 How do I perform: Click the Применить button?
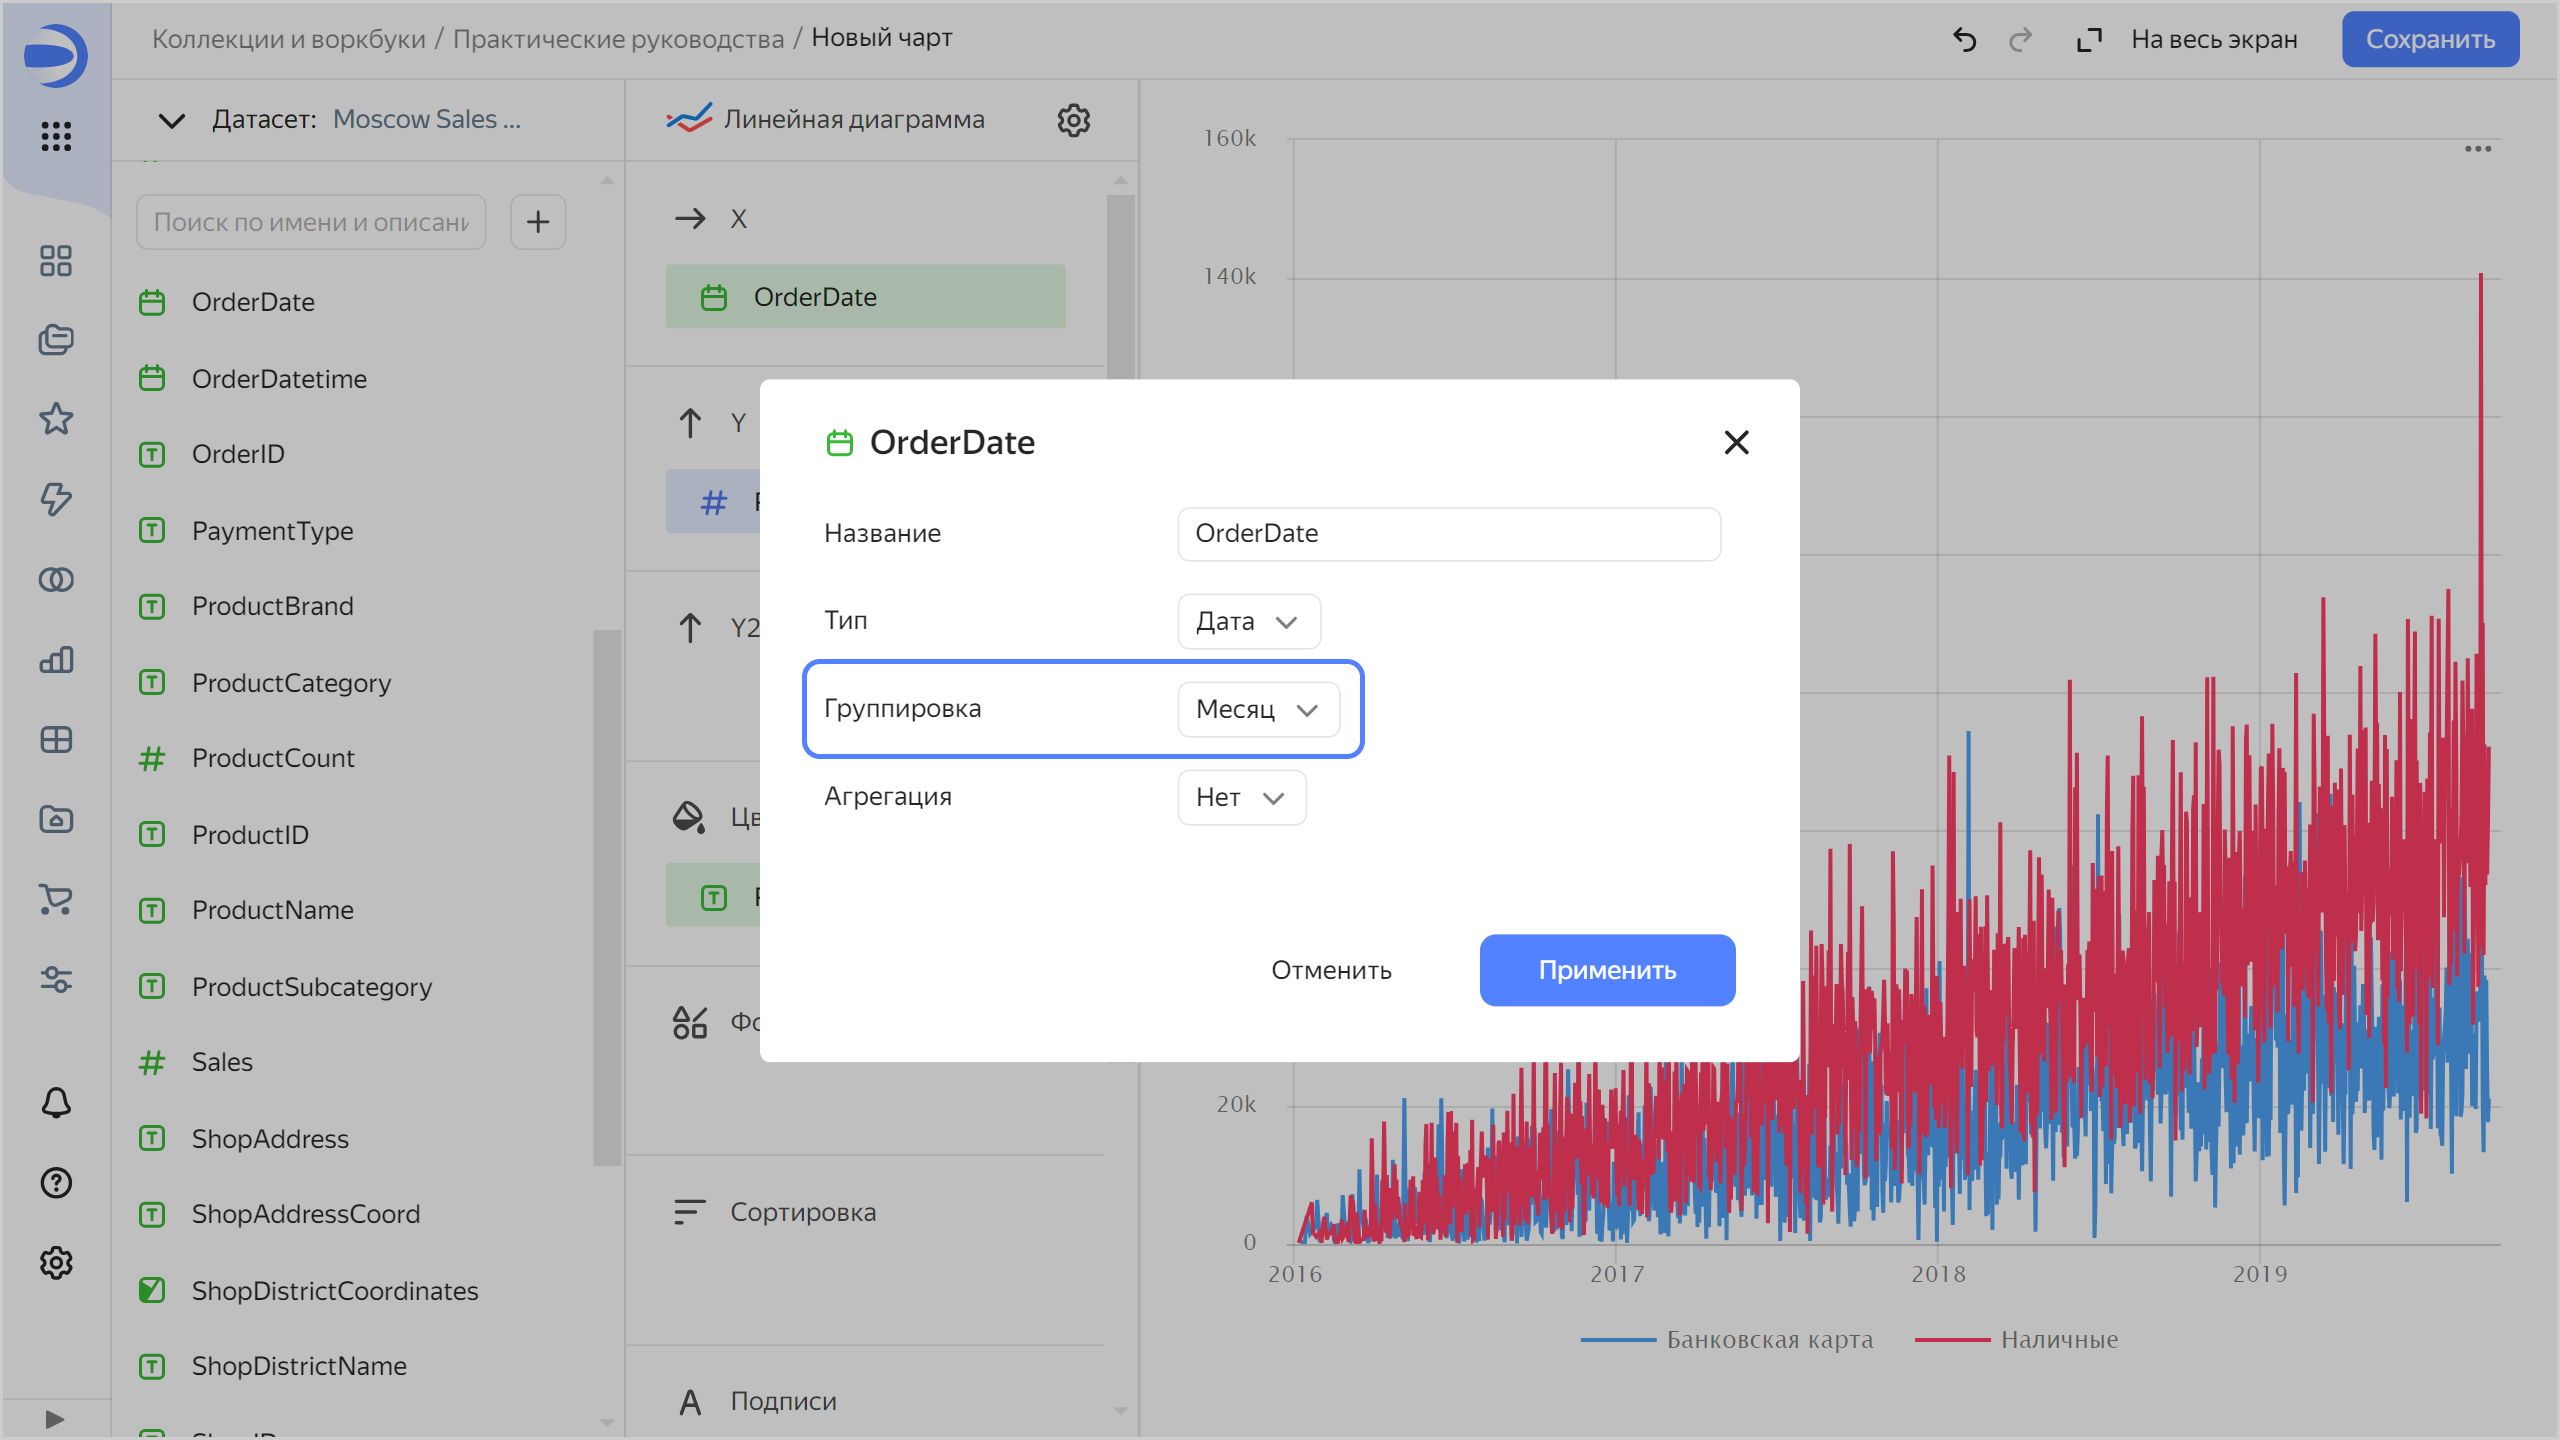(x=1607, y=970)
